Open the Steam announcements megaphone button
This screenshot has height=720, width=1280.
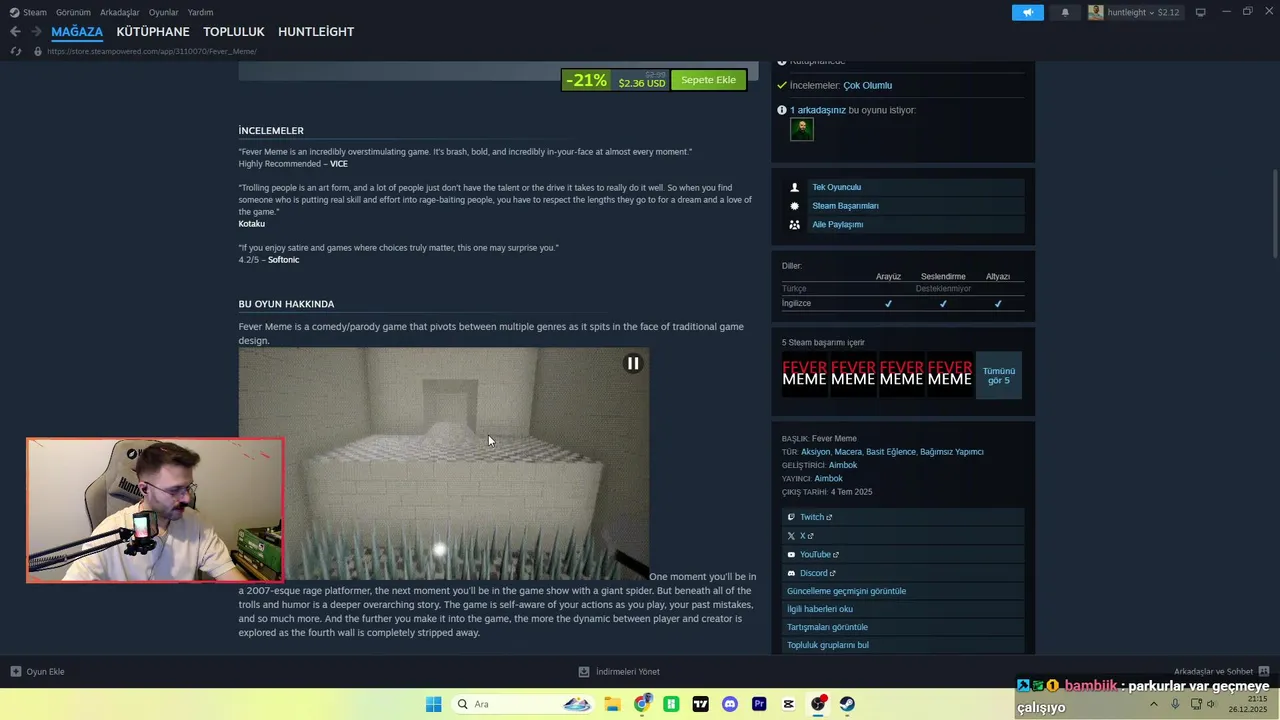(x=1027, y=12)
